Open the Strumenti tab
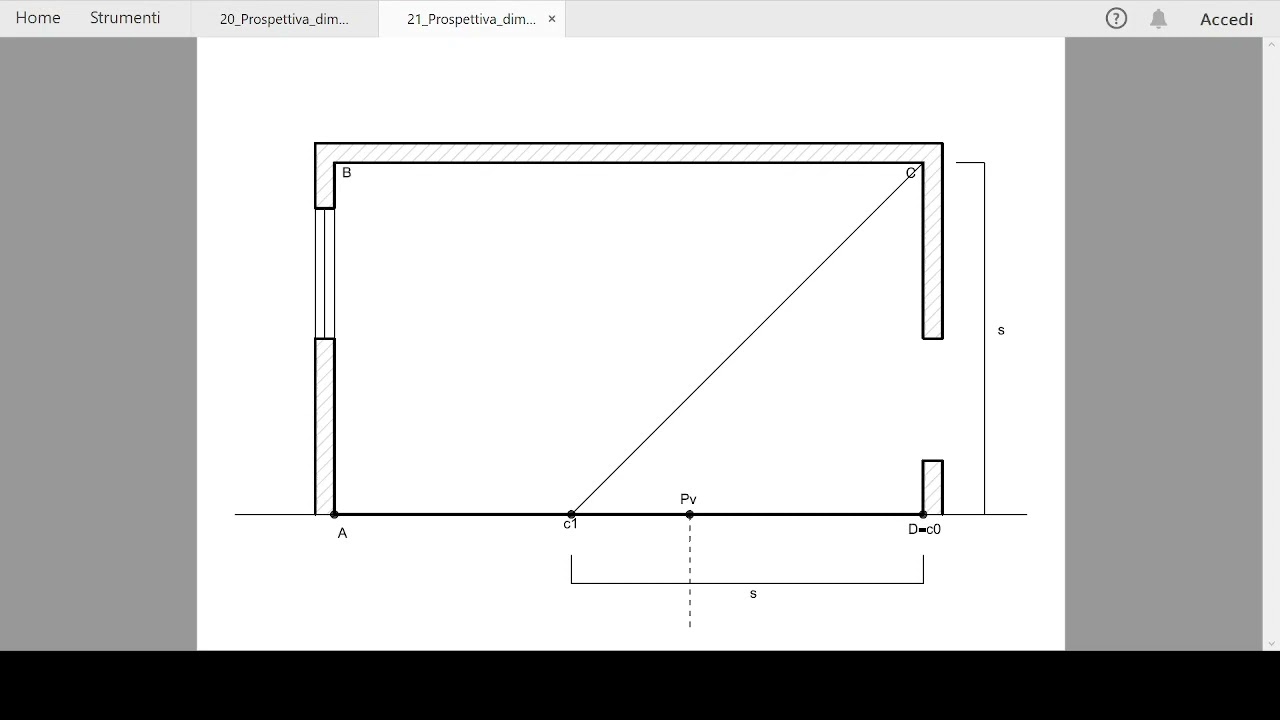 [x=125, y=18]
